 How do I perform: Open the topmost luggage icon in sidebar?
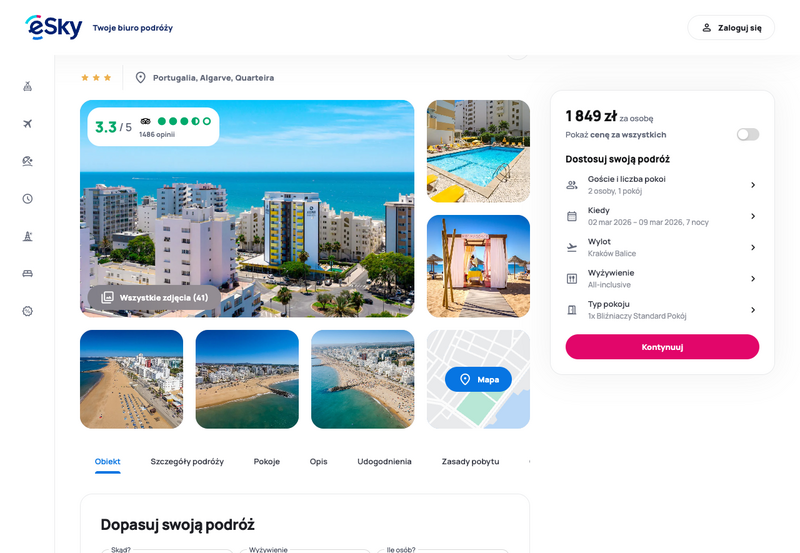point(28,86)
